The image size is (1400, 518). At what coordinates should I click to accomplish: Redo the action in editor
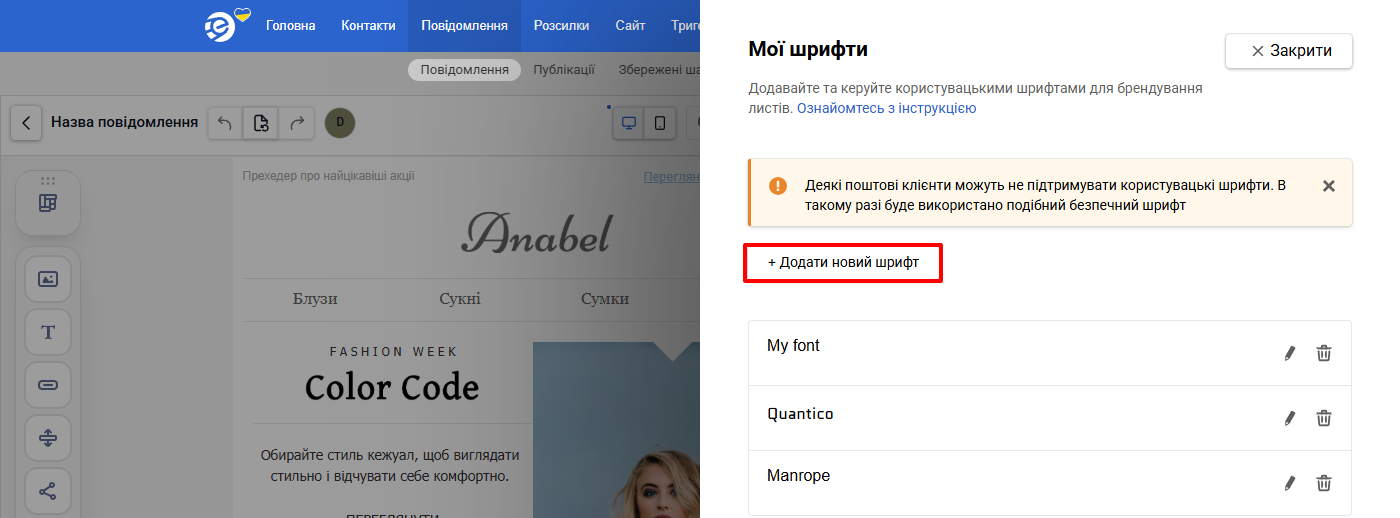coord(296,123)
